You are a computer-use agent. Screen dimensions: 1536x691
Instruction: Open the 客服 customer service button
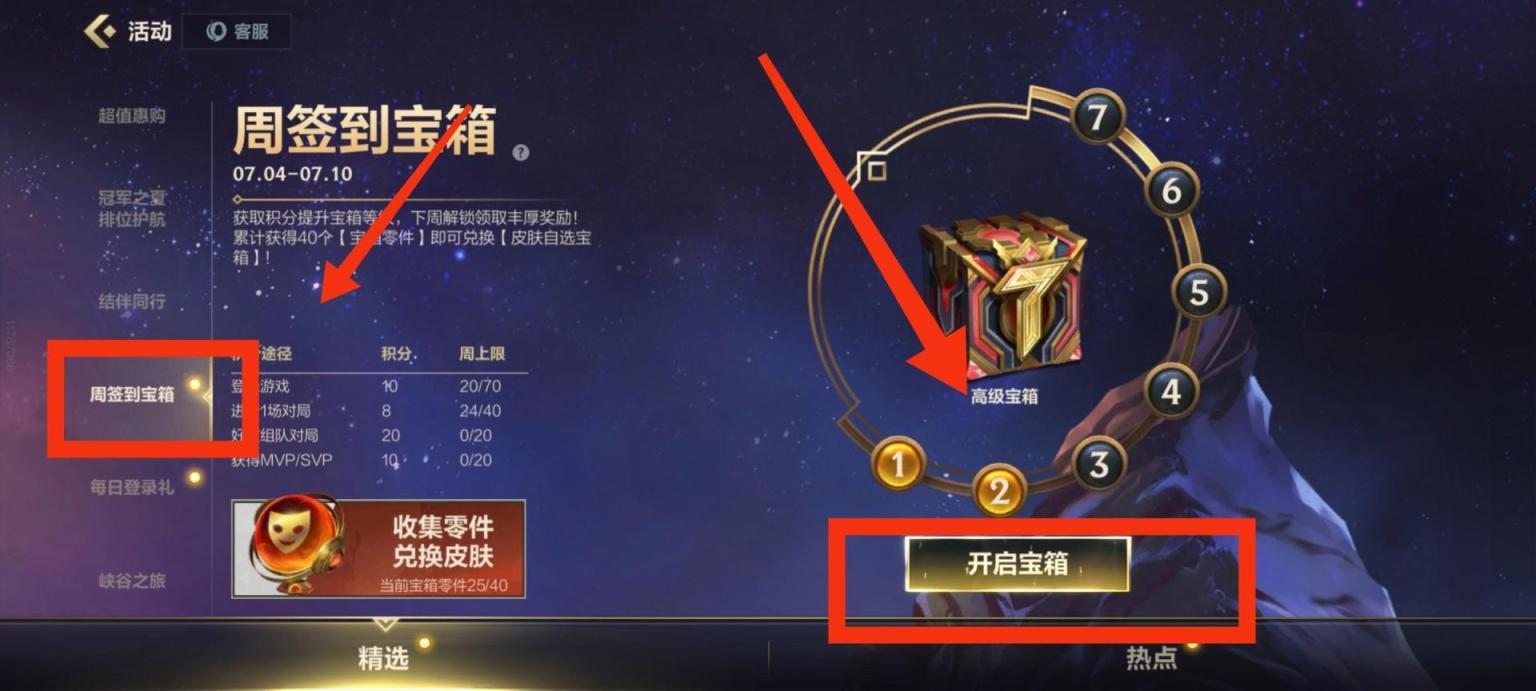237,31
